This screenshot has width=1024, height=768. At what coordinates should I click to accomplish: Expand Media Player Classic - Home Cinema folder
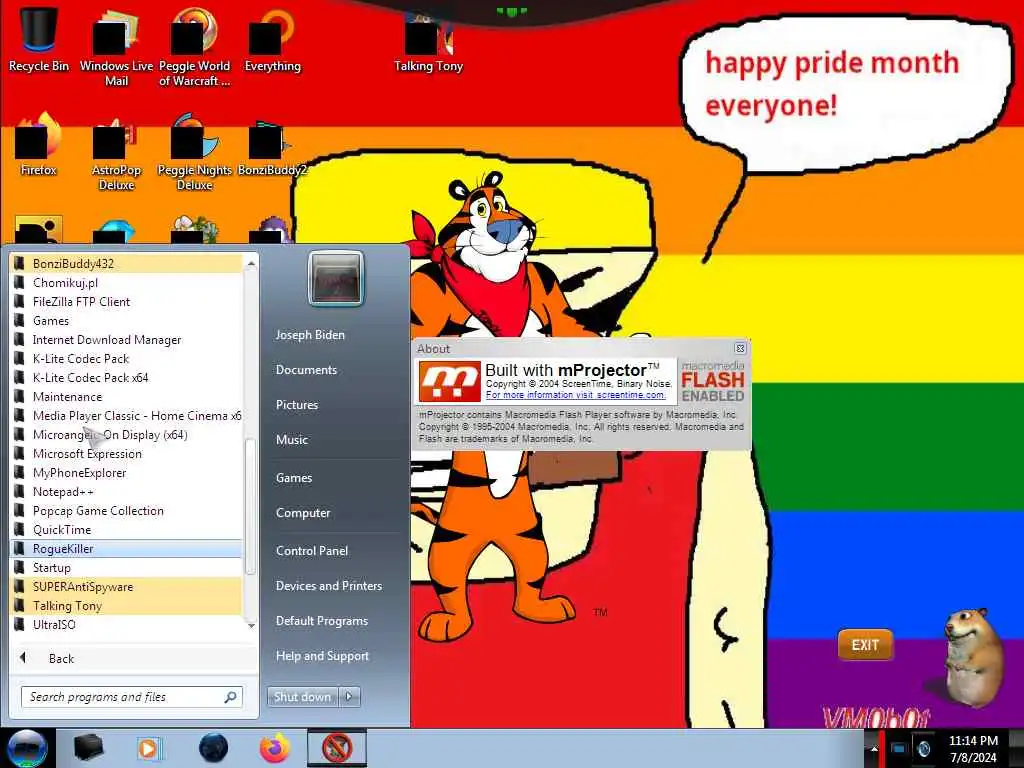pyautogui.click(x=127, y=415)
